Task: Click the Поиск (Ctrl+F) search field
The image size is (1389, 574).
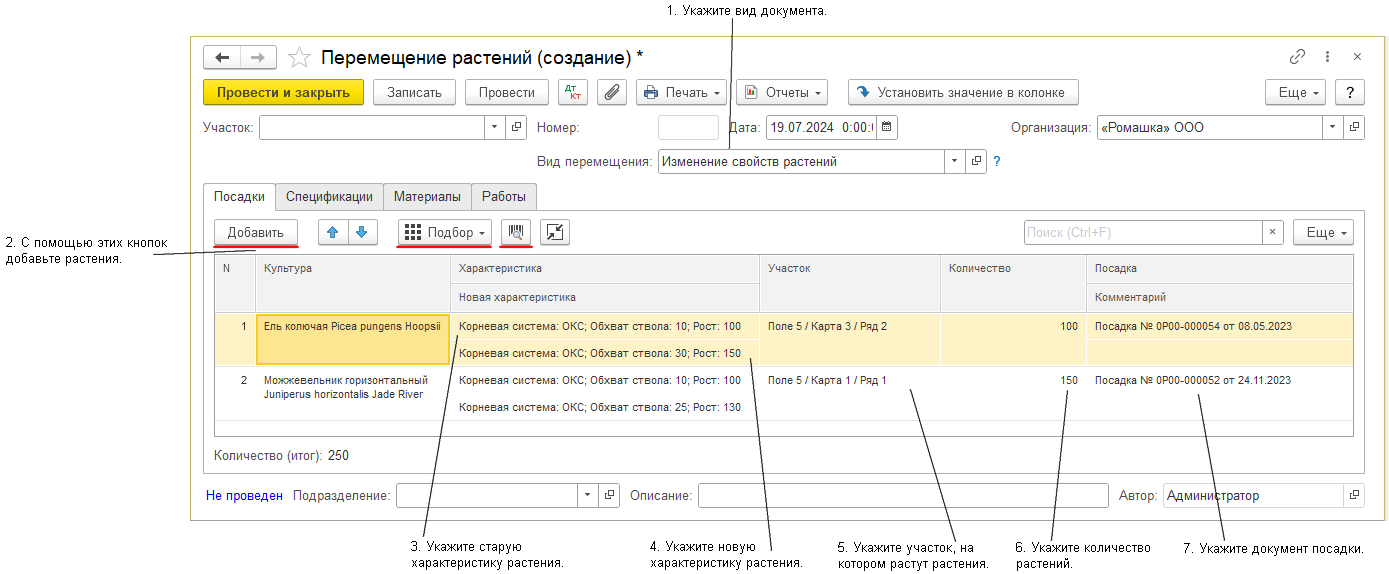Action: coord(1143,232)
